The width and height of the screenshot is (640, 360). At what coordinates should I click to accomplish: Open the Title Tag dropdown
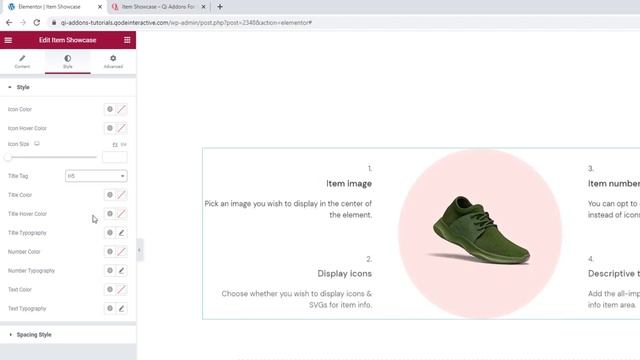pos(96,176)
